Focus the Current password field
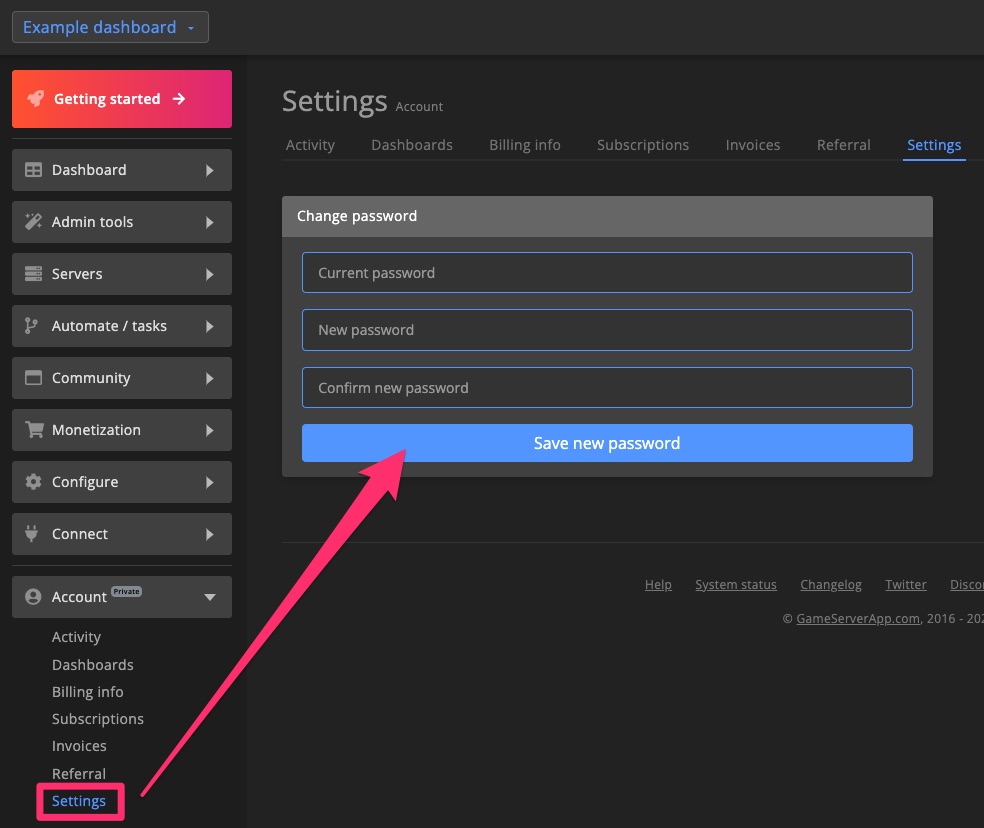The width and height of the screenshot is (984, 828). tap(607, 273)
